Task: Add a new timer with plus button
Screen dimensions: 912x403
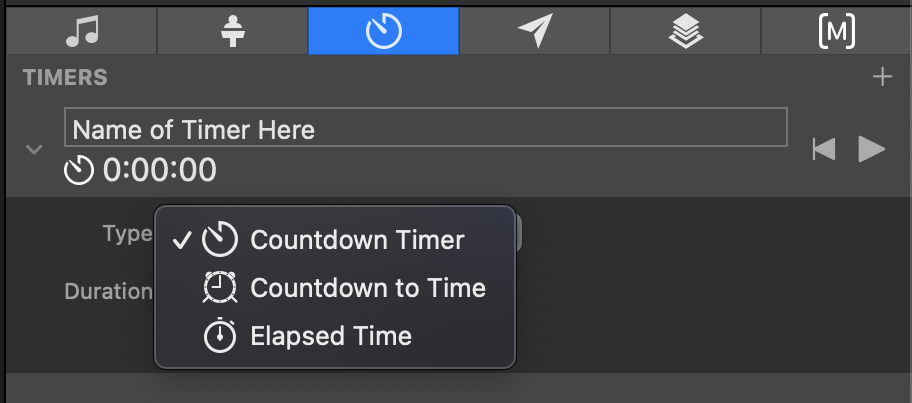Action: pos(881,77)
